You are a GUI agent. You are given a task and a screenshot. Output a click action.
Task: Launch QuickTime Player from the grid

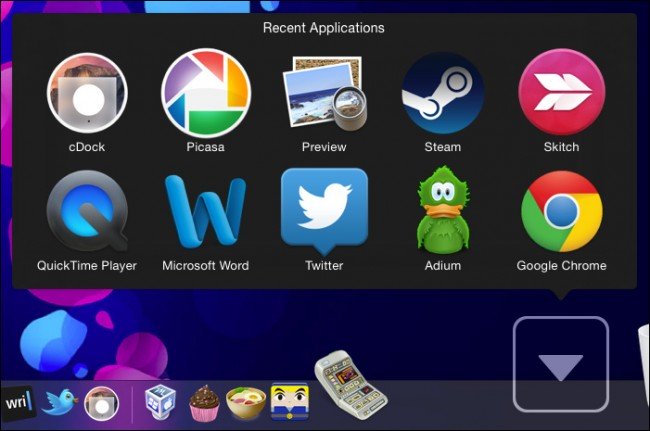pyautogui.click(x=87, y=211)
